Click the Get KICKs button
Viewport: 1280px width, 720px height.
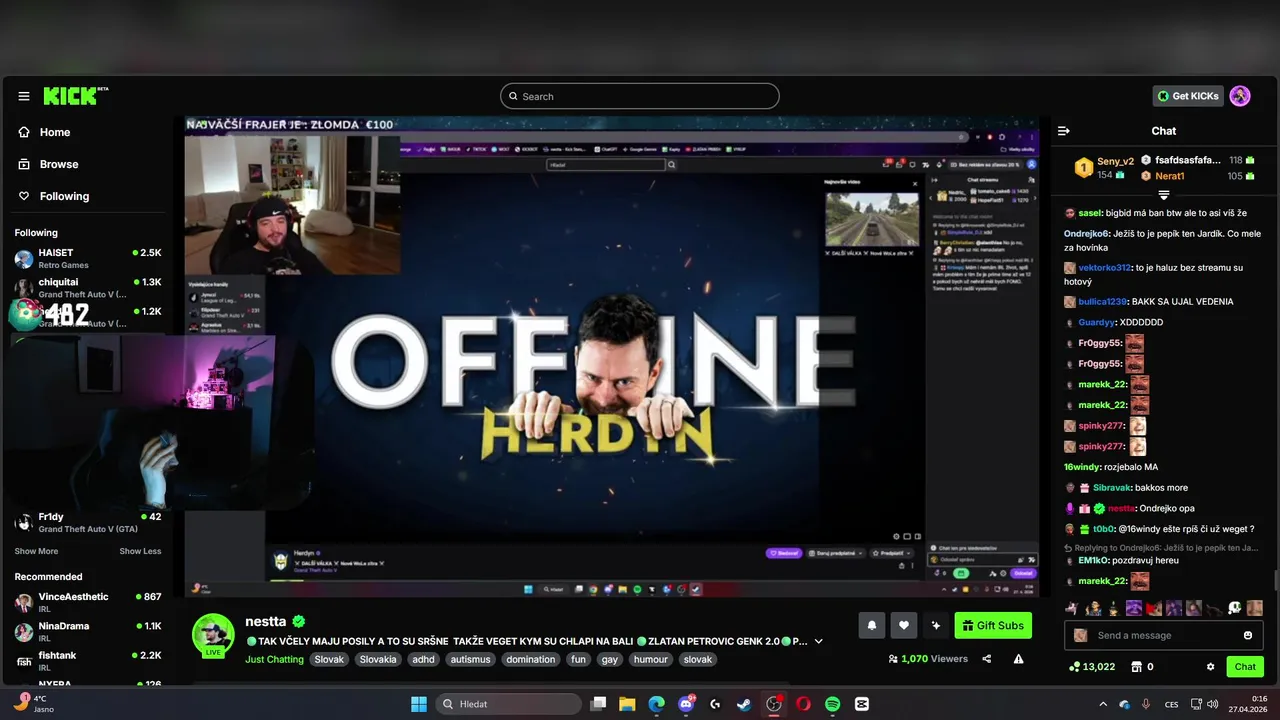pos(1188,96)
